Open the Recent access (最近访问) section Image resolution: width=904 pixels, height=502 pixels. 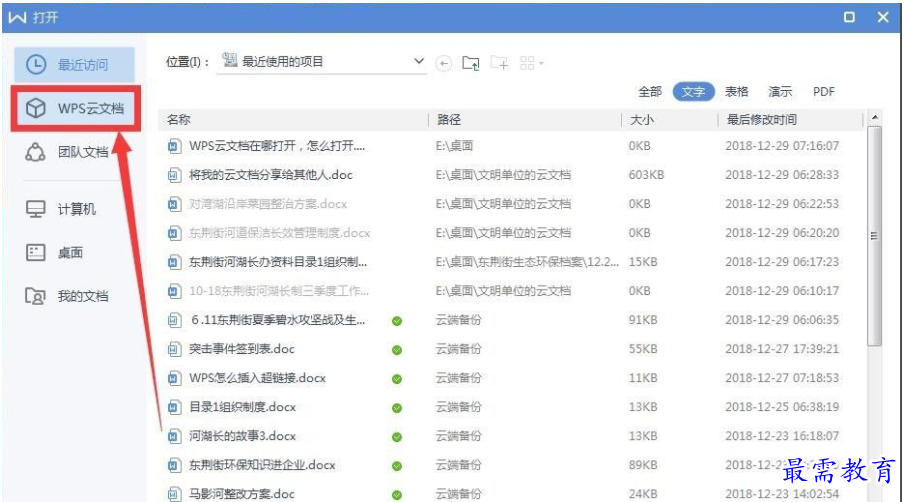coord(74,65)
